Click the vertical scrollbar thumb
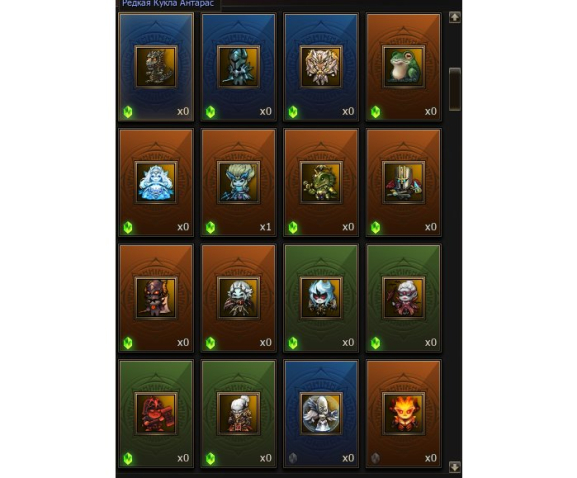Viewport: 577px width, 478px height. coord(455,89)
